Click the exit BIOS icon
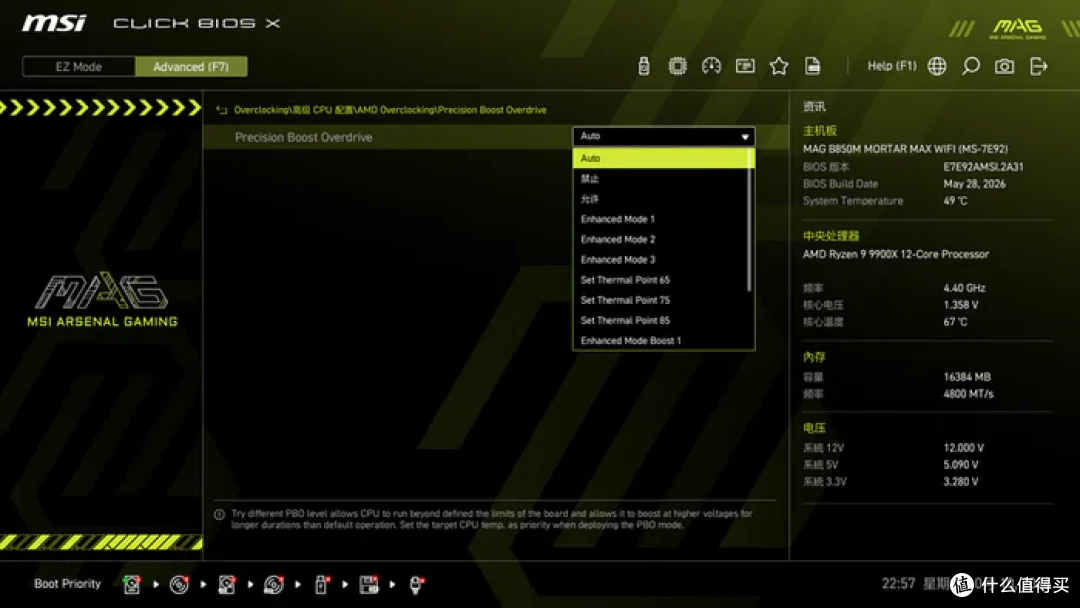Viewport: 1080px width, 608px height. point(1039,66)
